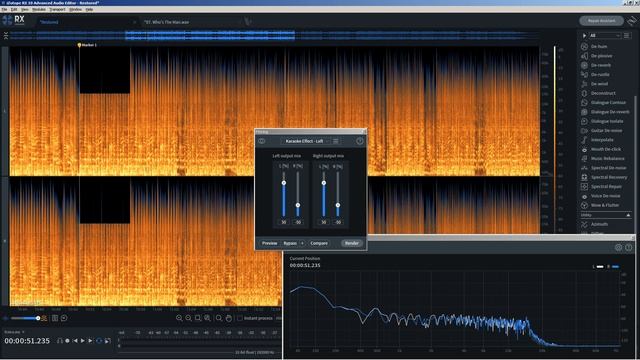Click the zoom to selection icon
640x360 pixels.
198,318
